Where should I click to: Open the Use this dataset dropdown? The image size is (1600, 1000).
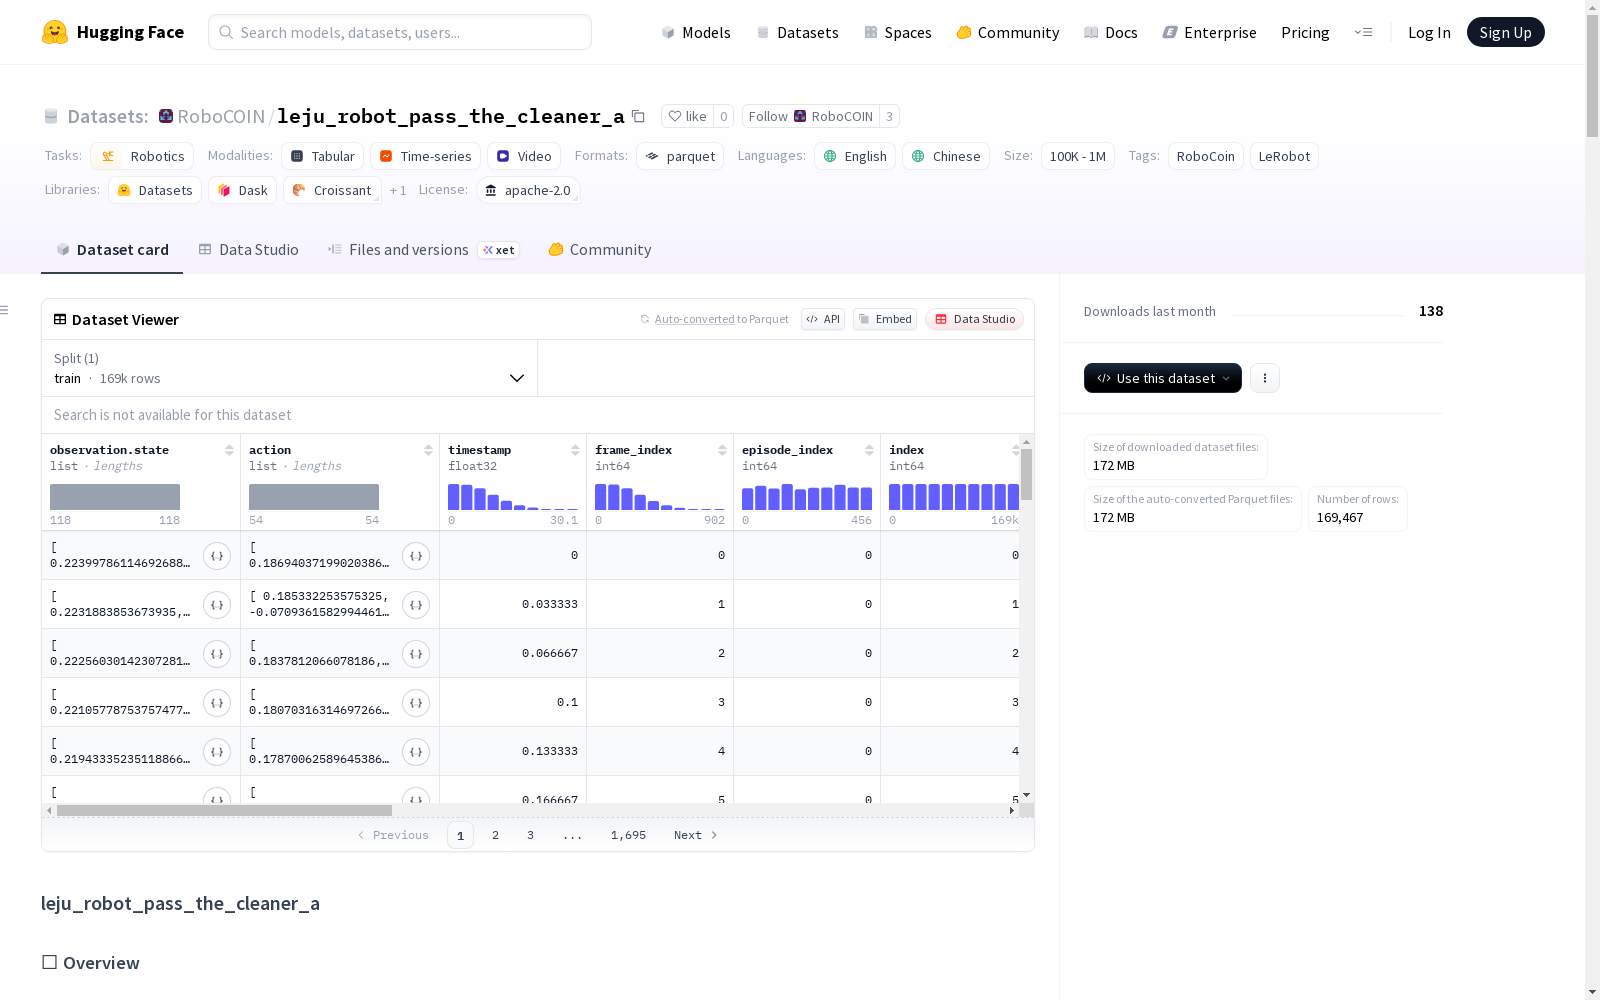(x=1163, y=378)
